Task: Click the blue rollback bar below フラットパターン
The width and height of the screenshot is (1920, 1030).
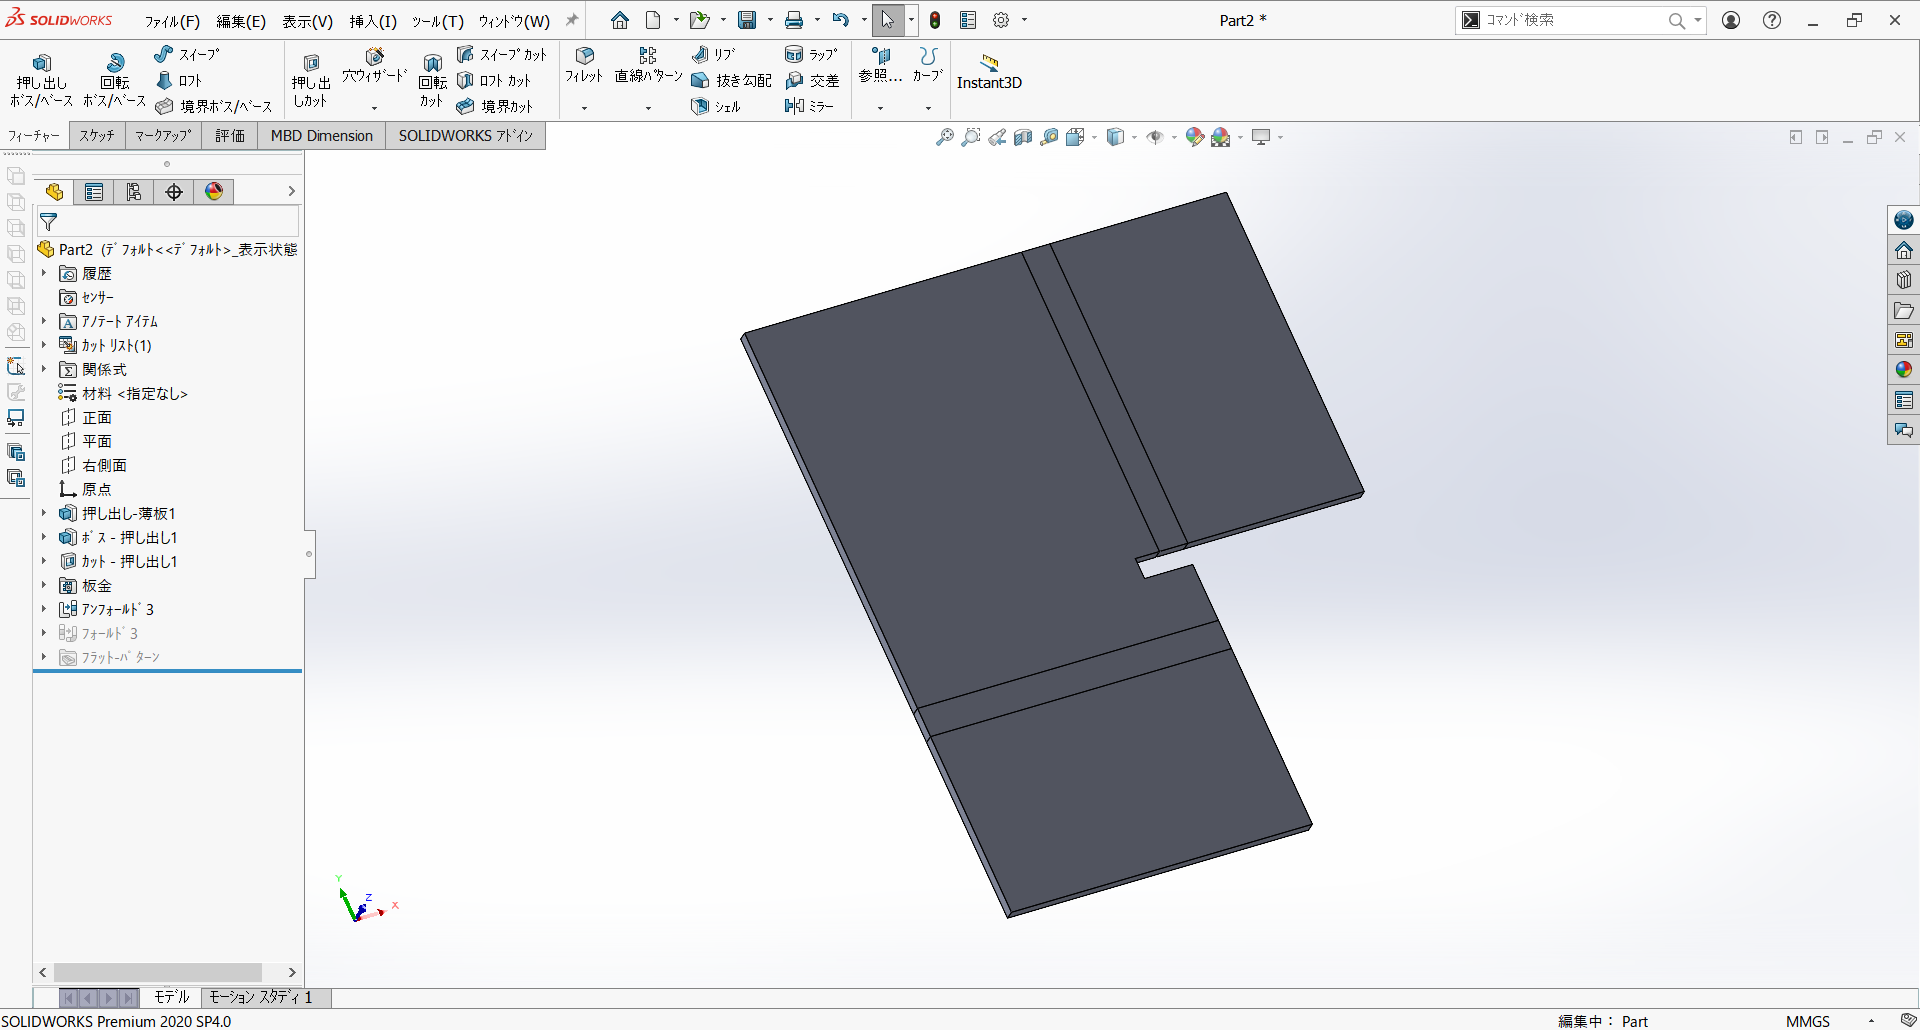Action: point(168,671)
